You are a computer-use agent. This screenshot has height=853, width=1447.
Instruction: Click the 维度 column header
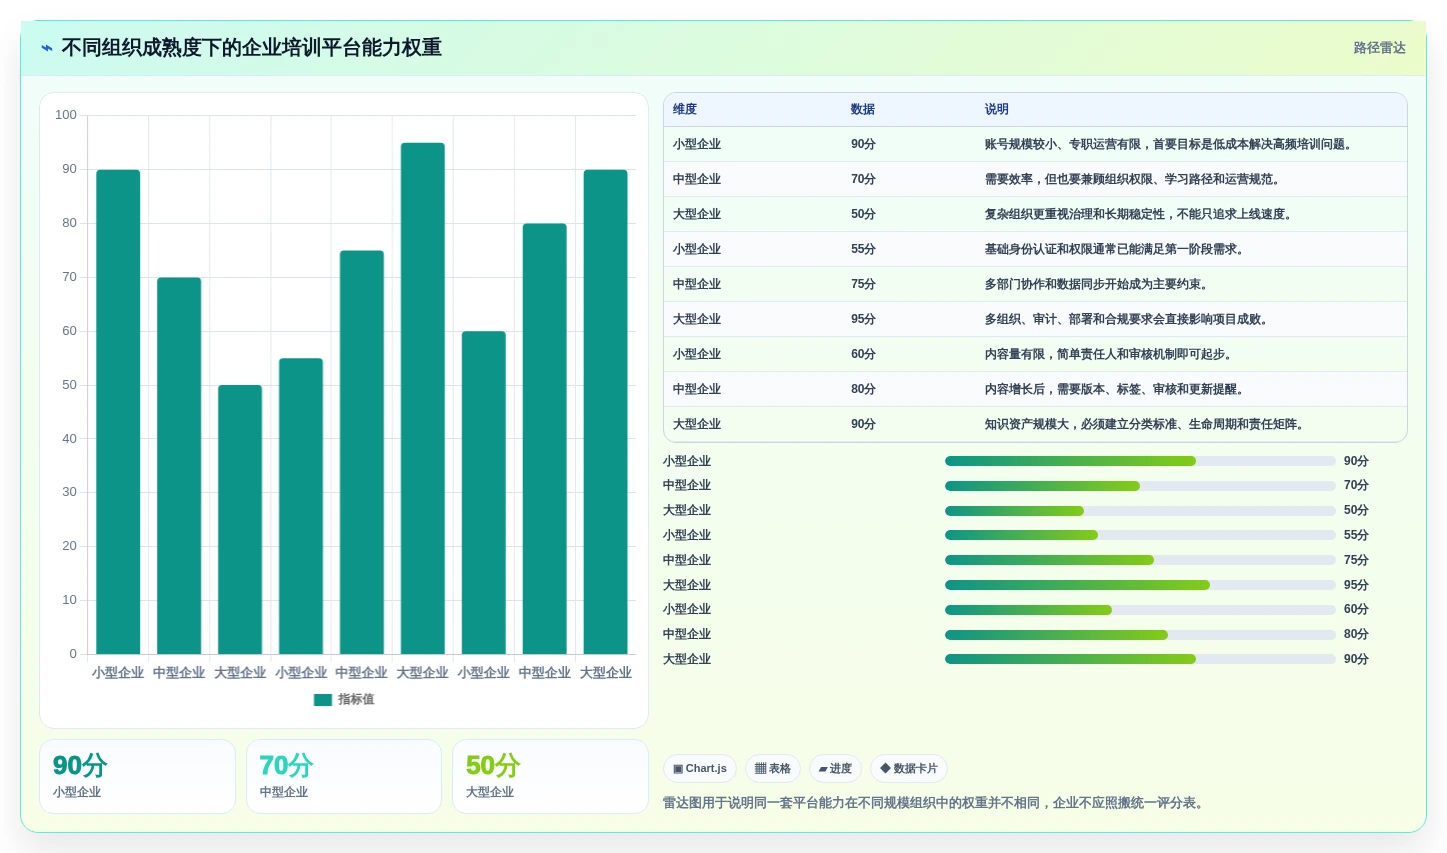(685, 109)
